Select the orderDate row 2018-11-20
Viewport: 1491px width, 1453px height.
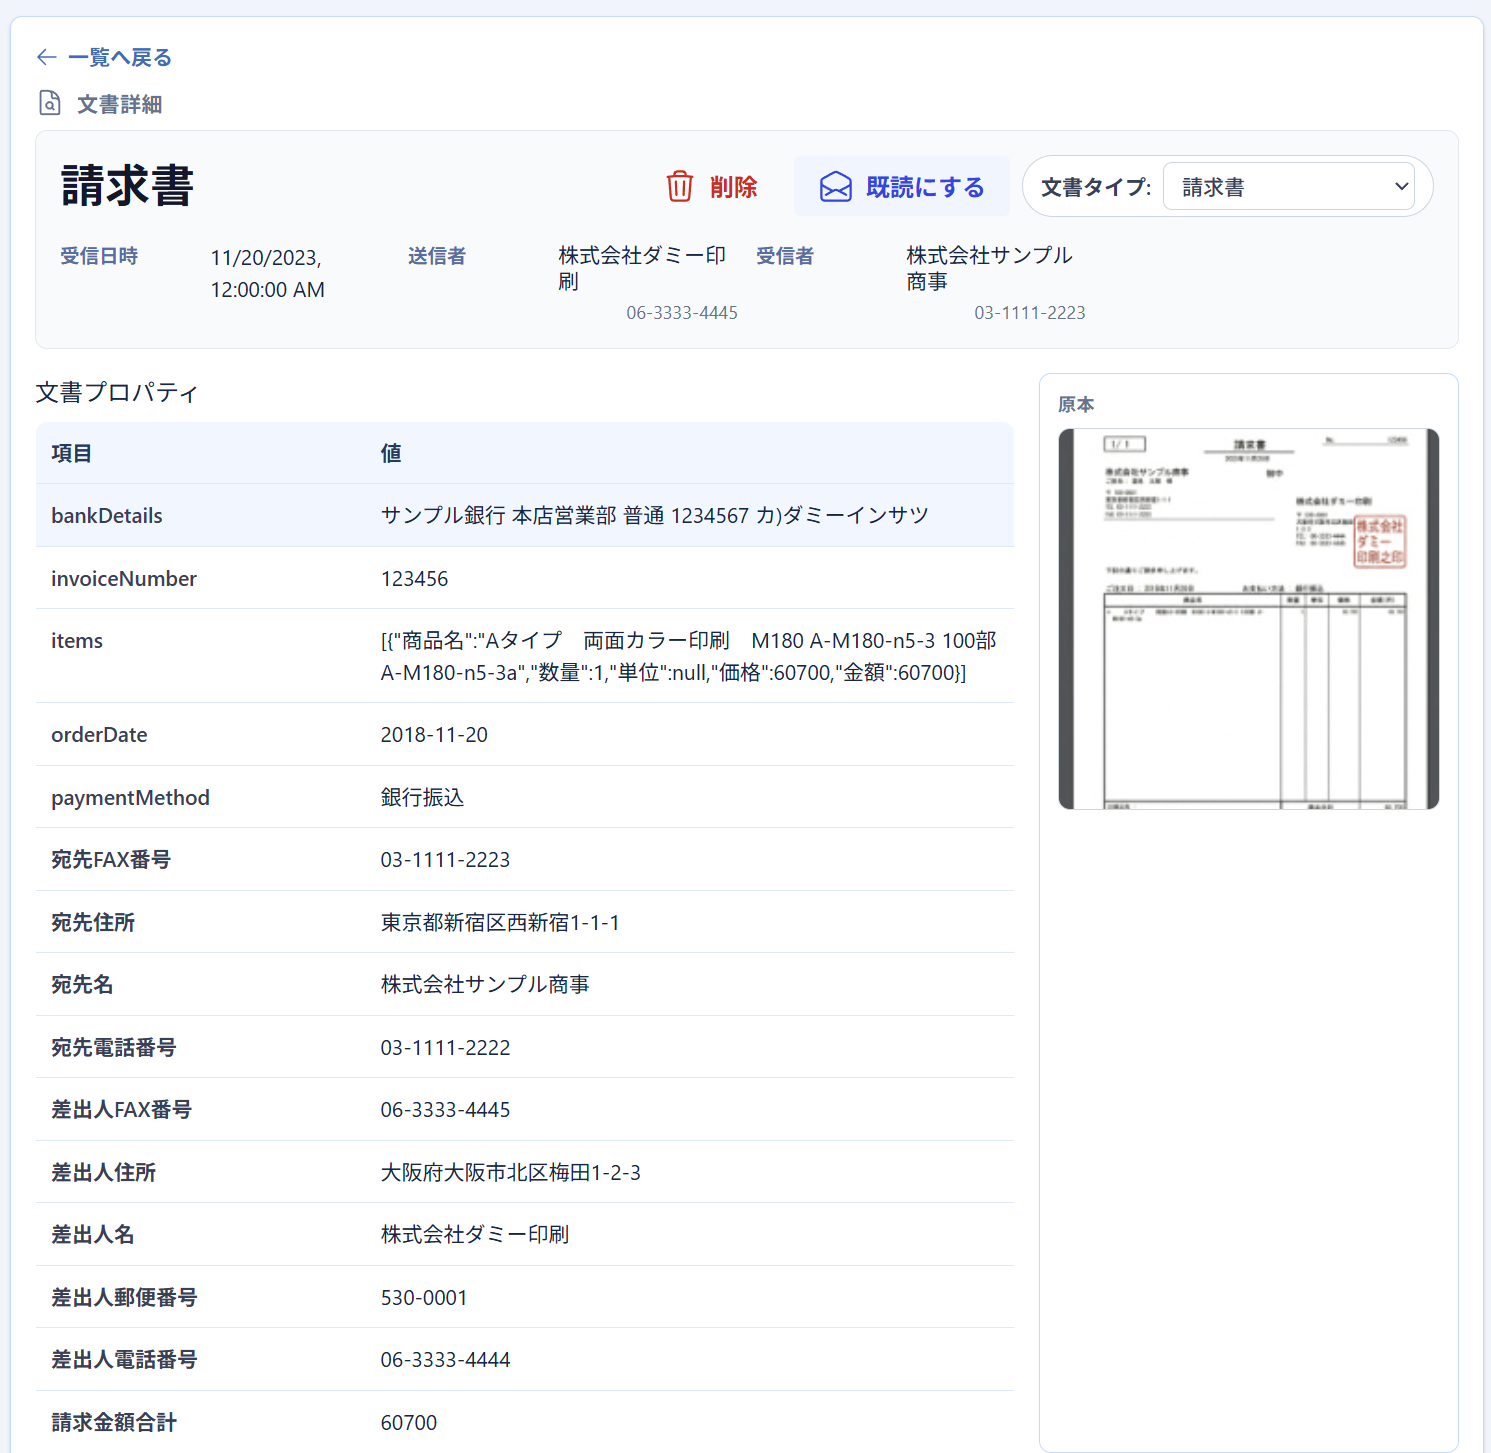(433, 734)
